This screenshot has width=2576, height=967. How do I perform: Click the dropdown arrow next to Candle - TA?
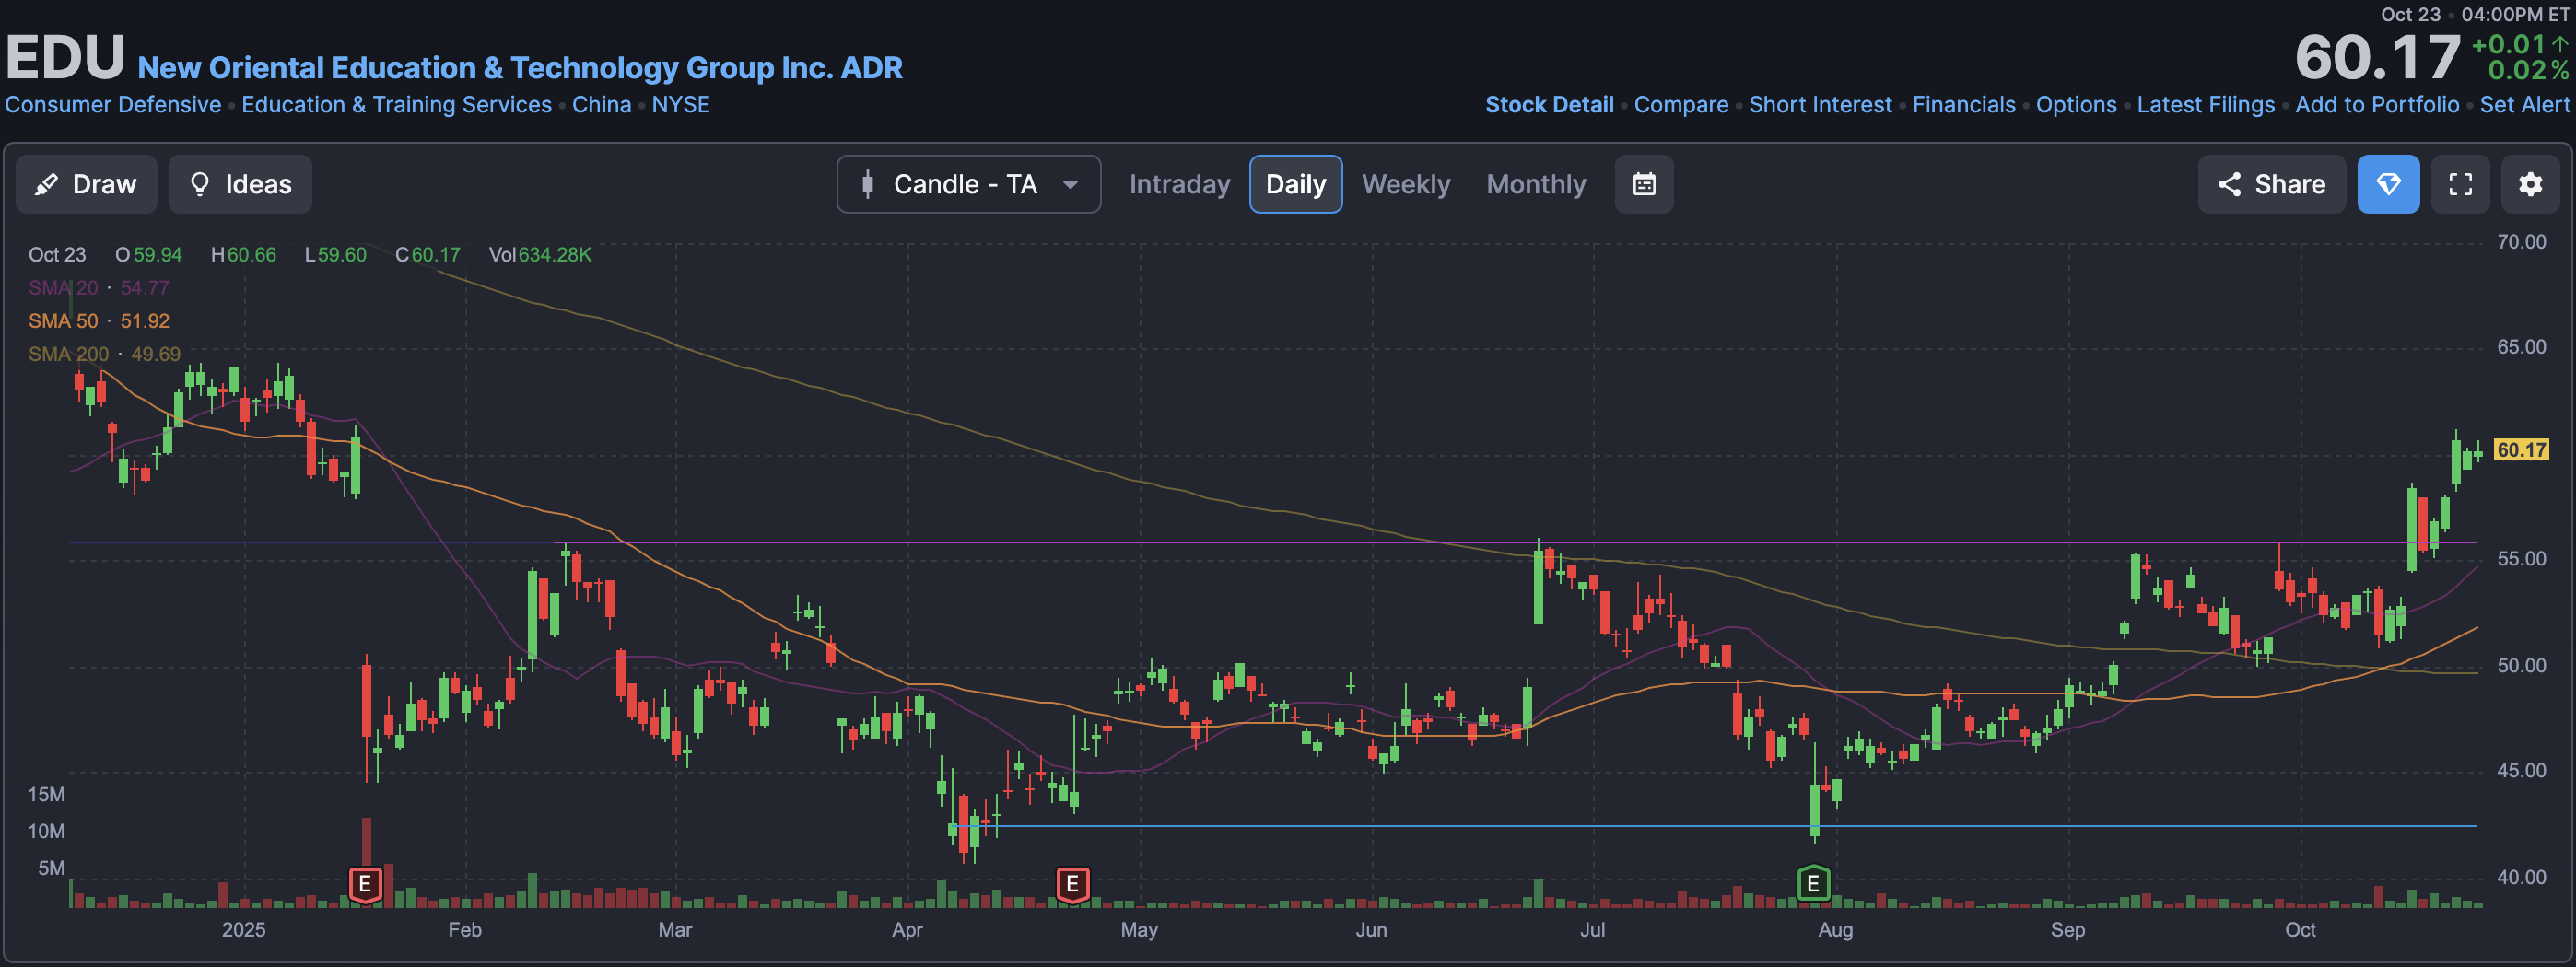(1071, 184)
